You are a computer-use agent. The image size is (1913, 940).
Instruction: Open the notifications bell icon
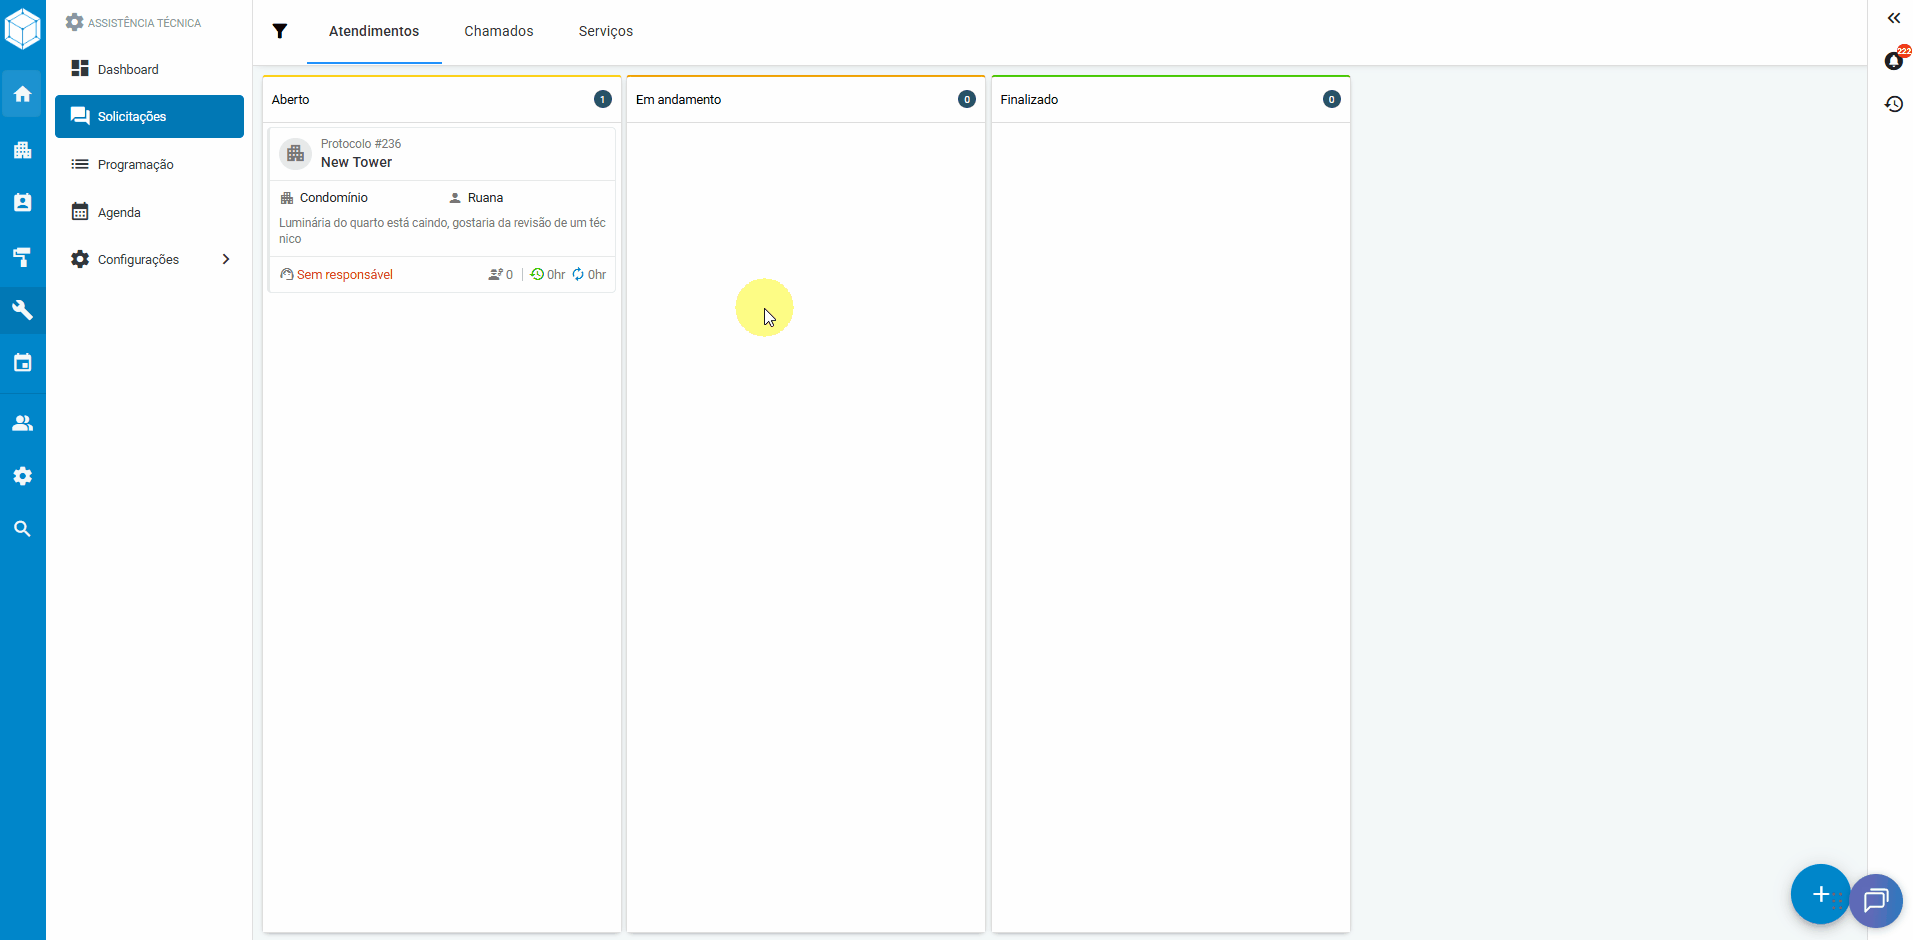pyautogui.click(x=1893, y=61)
